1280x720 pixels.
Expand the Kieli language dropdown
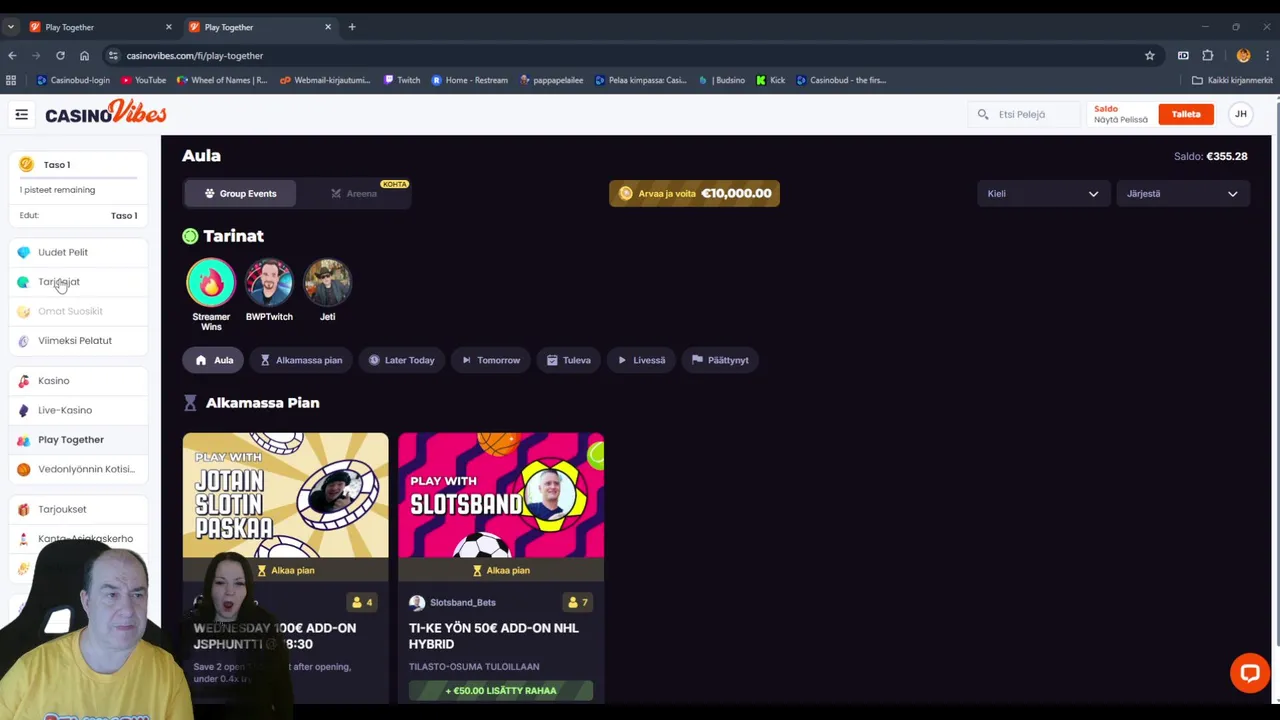point(1042,194)
